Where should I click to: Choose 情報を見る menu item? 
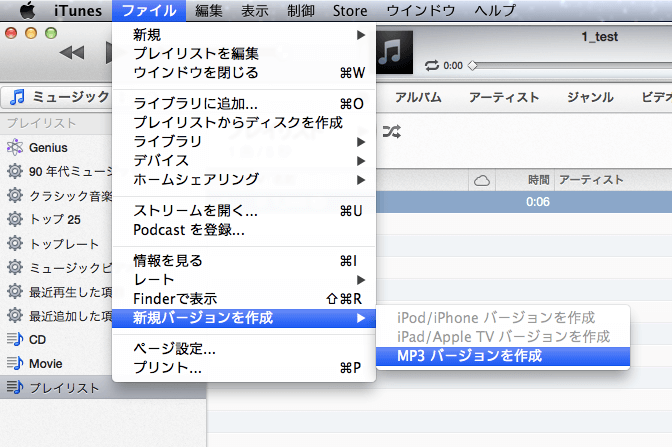[x=244, y=261]
